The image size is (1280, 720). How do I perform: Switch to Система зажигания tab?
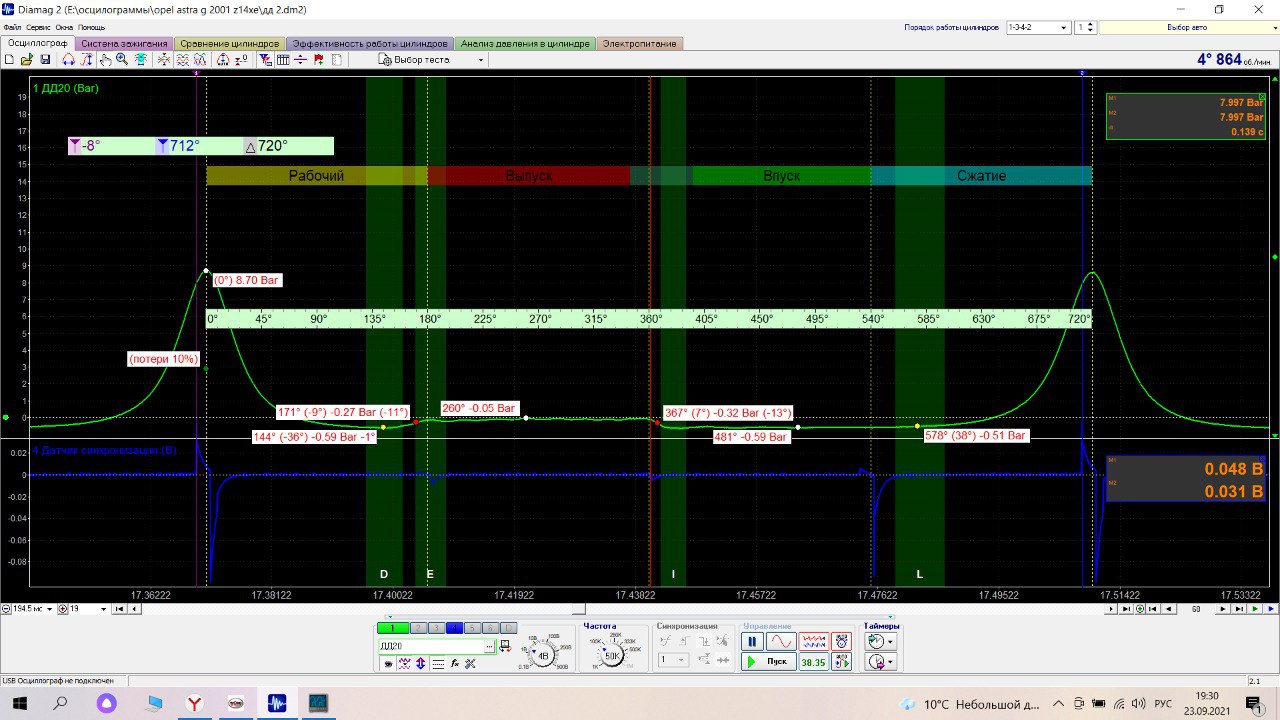[x=124, y=44]
